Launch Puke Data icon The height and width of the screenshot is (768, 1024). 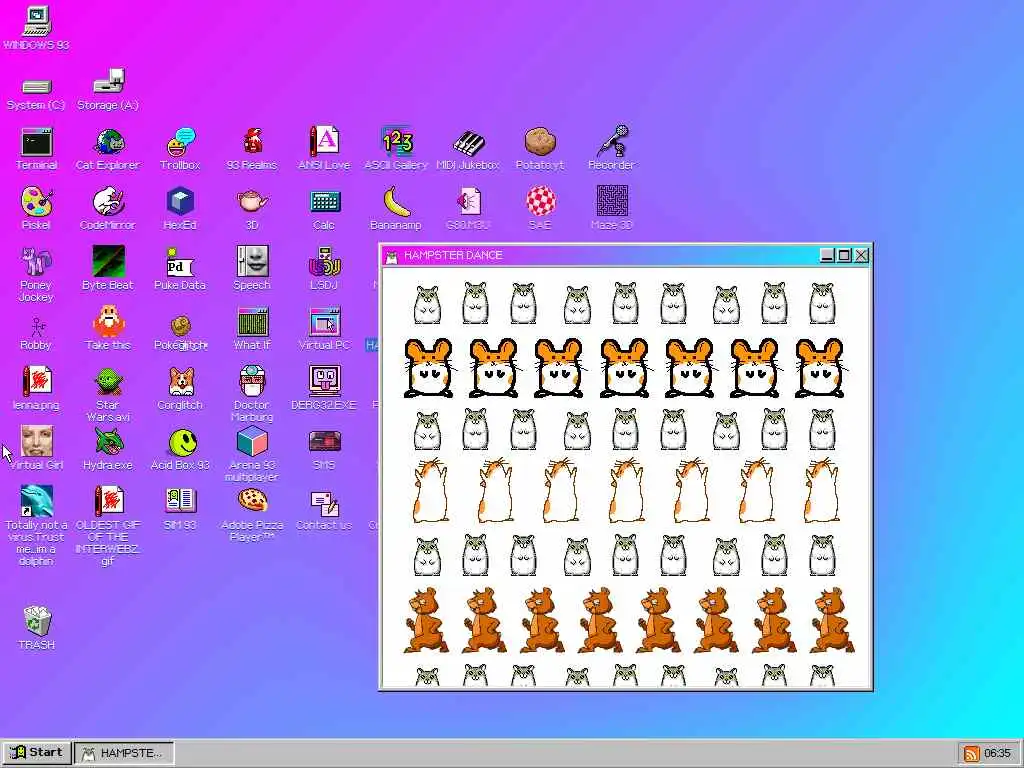click(x=180, y=262)
